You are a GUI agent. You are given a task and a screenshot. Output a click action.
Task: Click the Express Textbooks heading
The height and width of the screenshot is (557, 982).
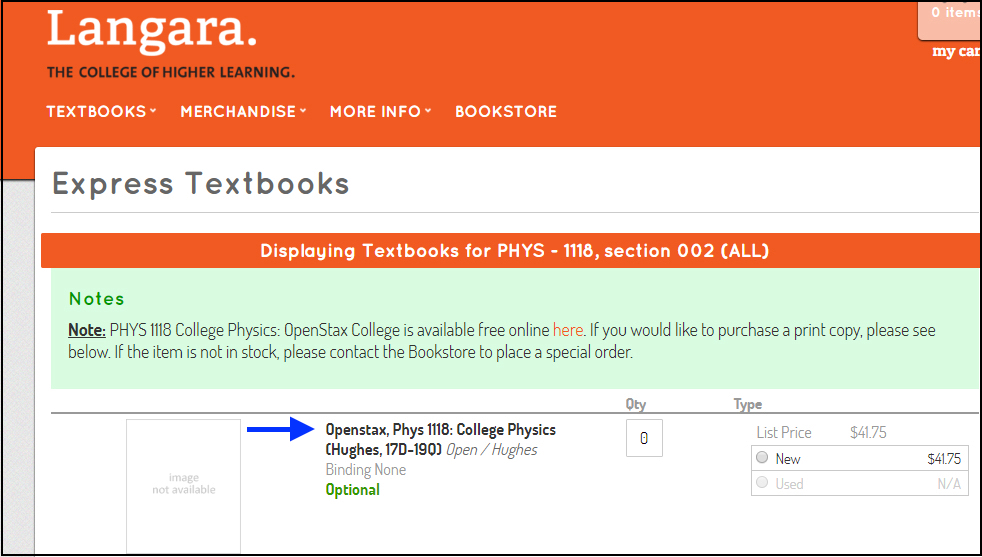(201, 184)
